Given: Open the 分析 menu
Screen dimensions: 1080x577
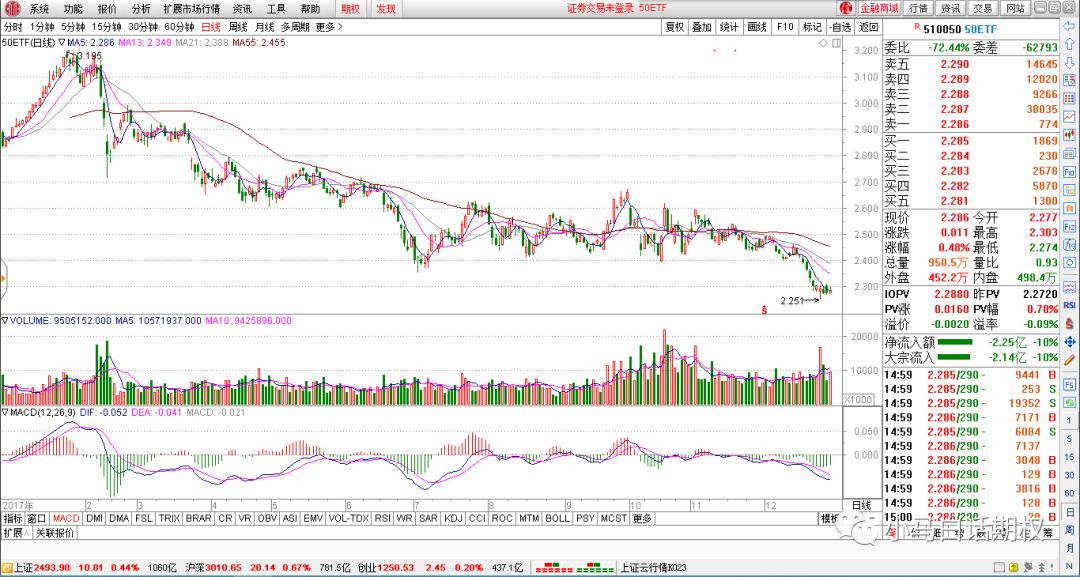Looking at the screenshot, I should tap(141, 8).
